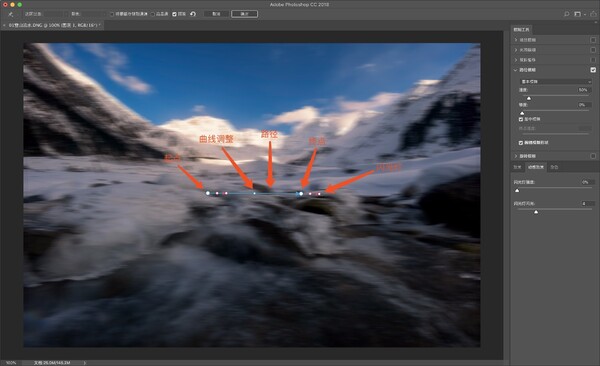Expand the first blur section in Blur Tools
Image resolution: width=600 pixels, height=366 pixels.
(x=515, y=40)
